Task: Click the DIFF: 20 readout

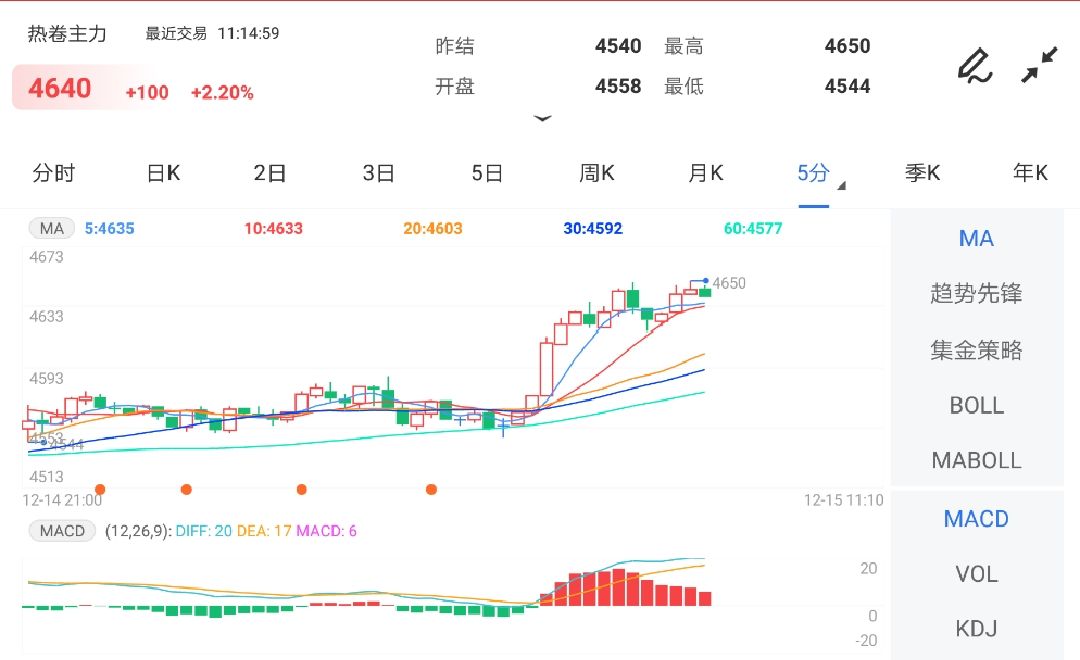Action: [204, 530]
